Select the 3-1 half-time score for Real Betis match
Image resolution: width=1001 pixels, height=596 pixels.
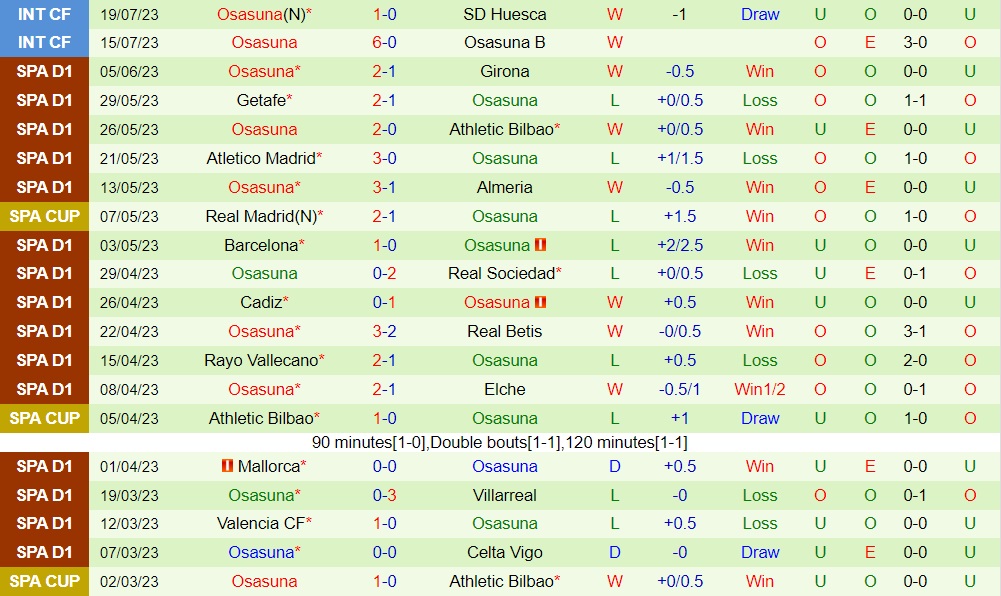point(915,331)
